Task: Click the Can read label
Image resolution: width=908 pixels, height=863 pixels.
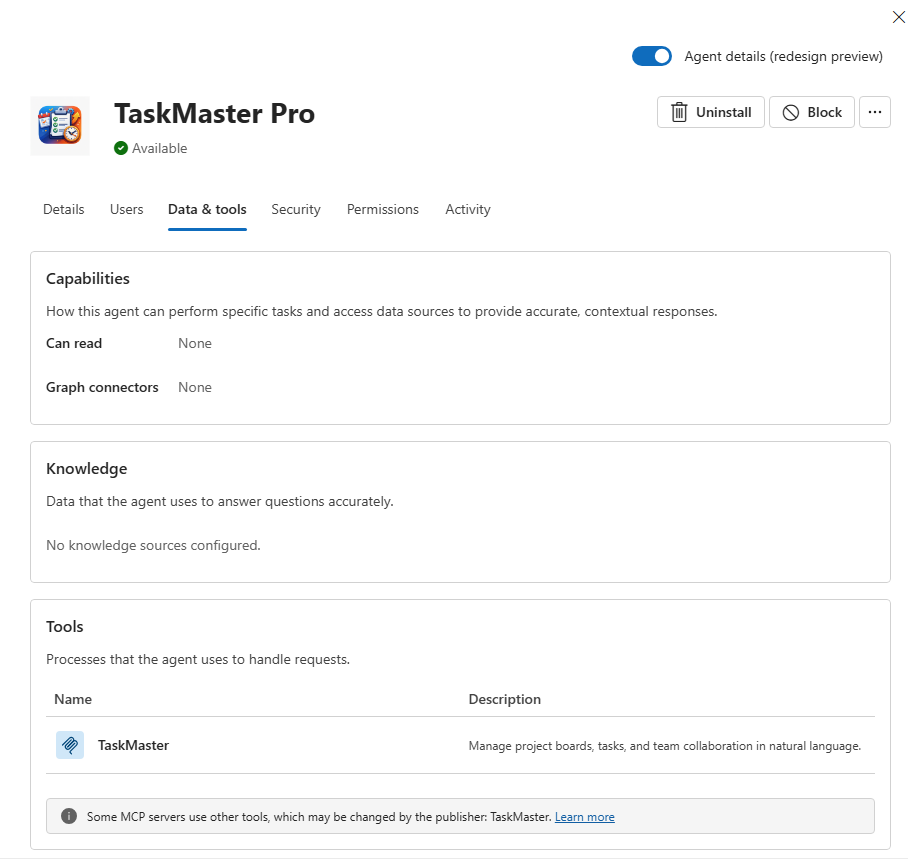Action: click(x=74, y=343)
